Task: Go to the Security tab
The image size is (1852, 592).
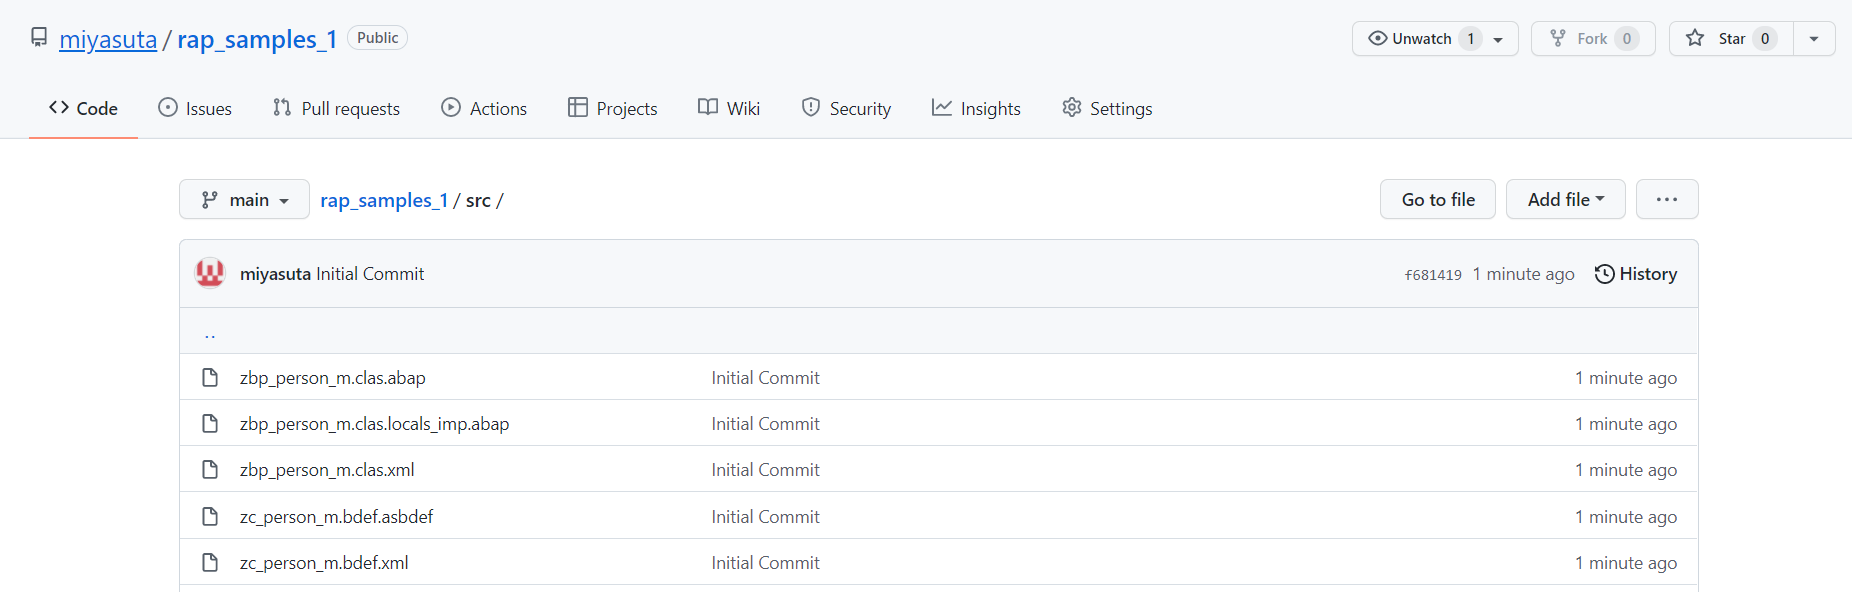Action: (x=846, y=108)
